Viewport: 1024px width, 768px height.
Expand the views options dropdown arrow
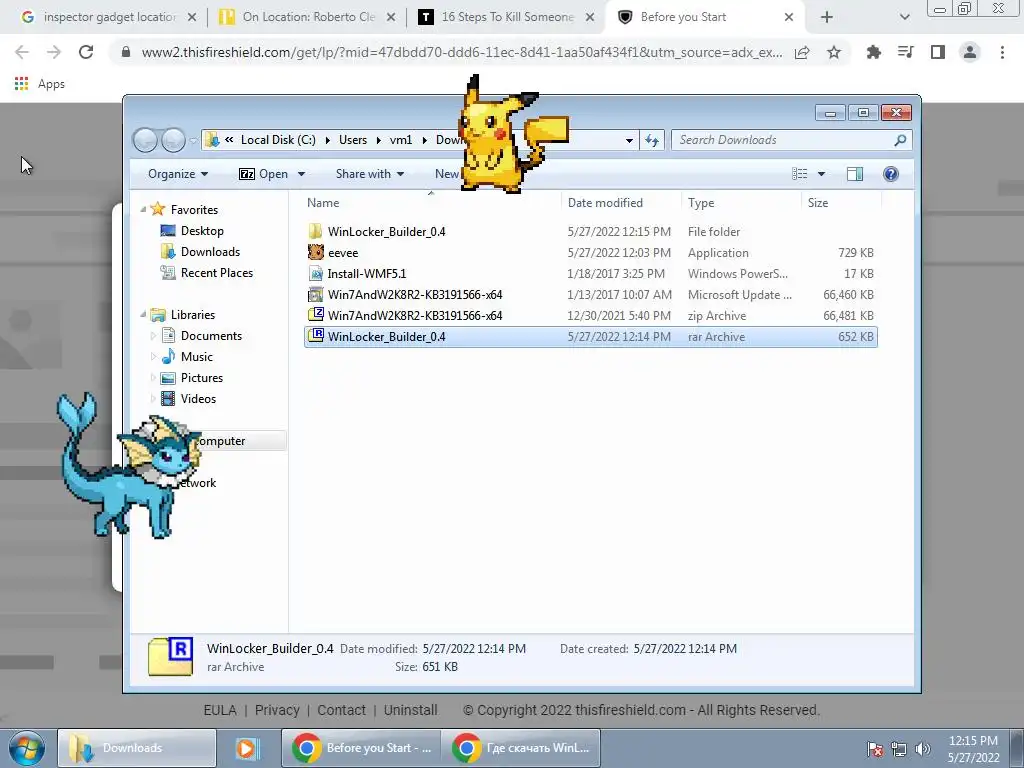click(822, 174)
